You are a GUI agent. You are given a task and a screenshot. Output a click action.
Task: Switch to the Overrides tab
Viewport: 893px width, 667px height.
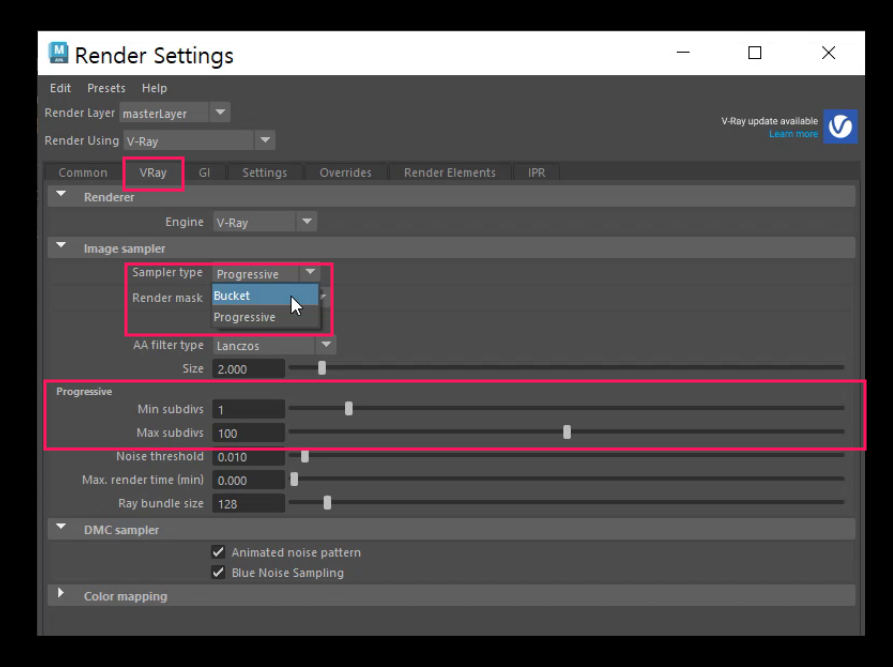[x=346, y=173]
